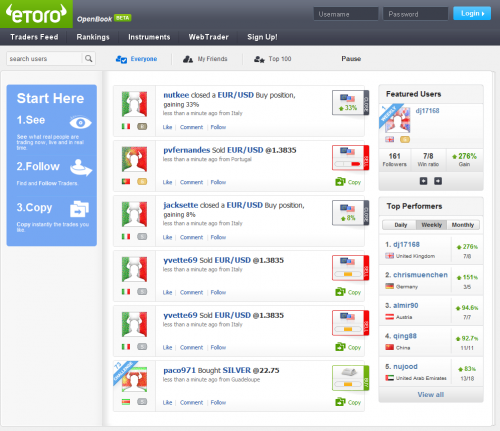Click paco971's challenge avatar
The image size is (500, 431).
pos(134,379)
